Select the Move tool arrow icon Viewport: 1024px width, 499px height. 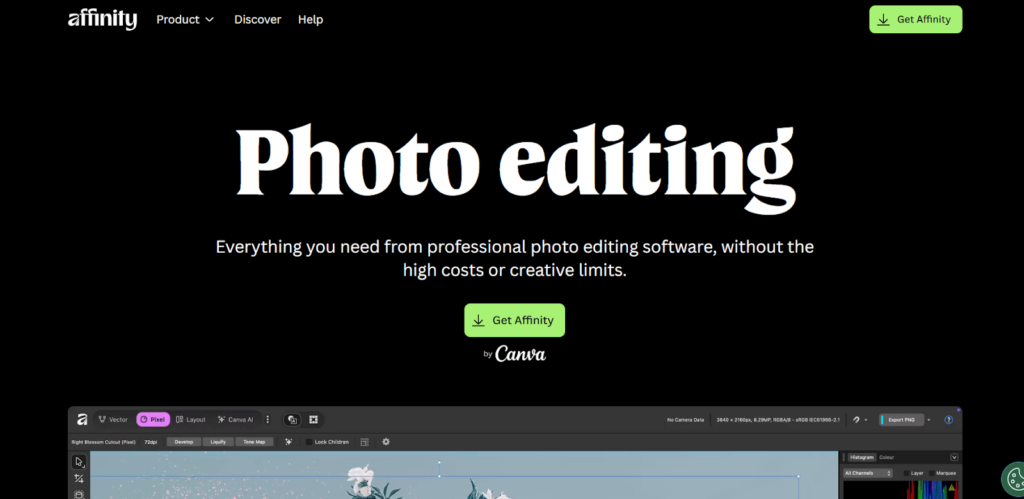[79, 462]
